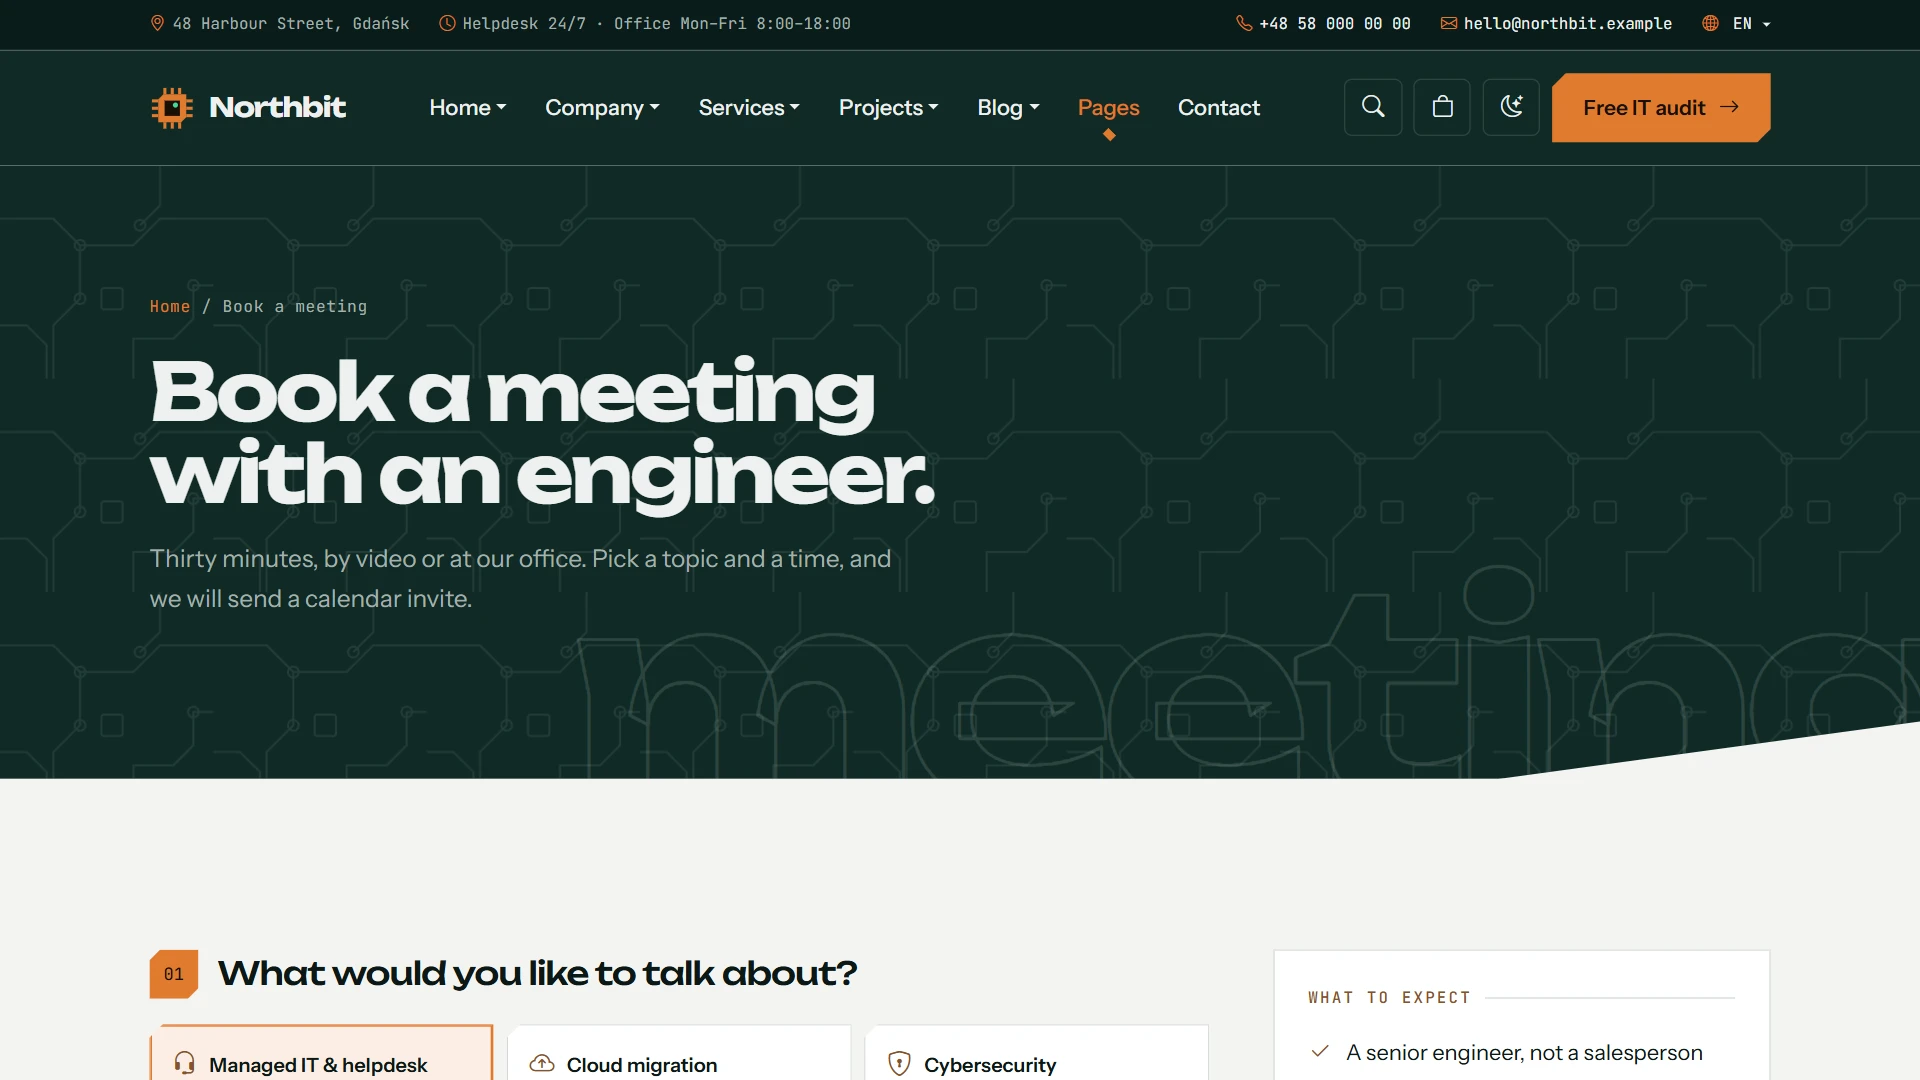Click the WHAT TO EXPECT label
Viewport: 1920px width, 1080px height.
click(x=1389, y=997)
